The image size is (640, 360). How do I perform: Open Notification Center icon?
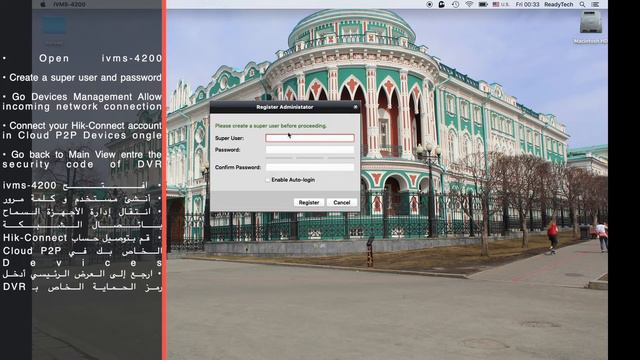[x=595, y=4]
